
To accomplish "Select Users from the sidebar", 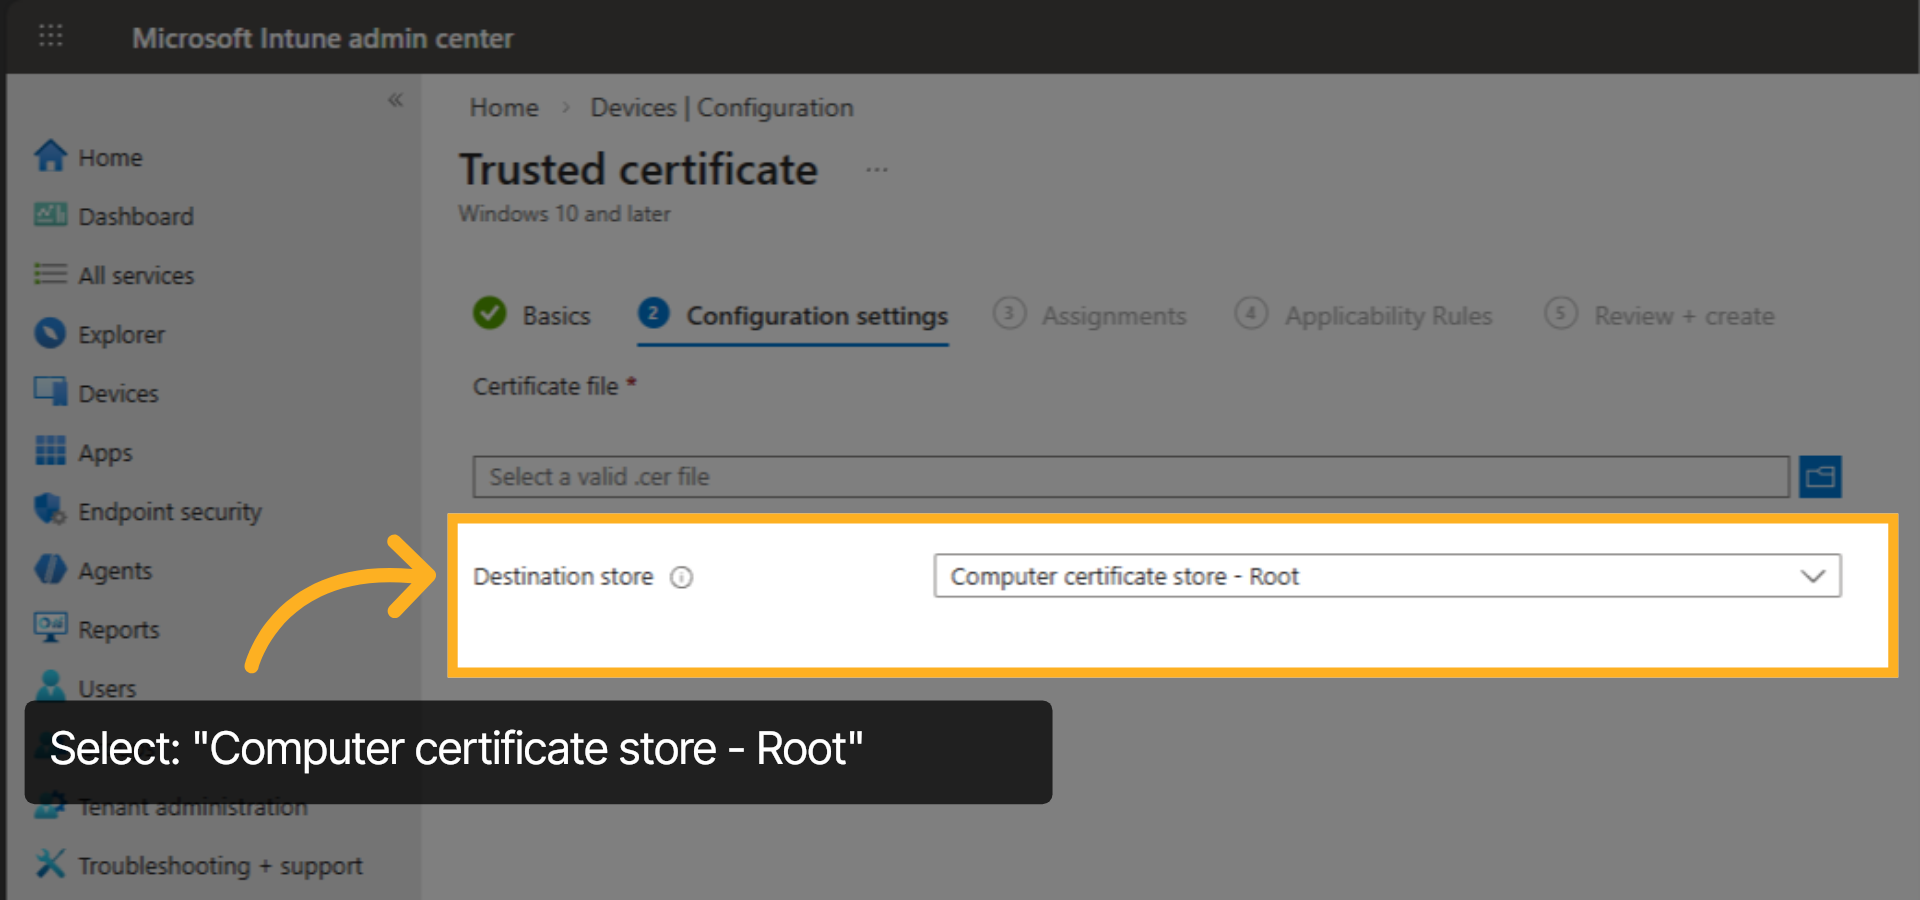I will click(50, 687).
